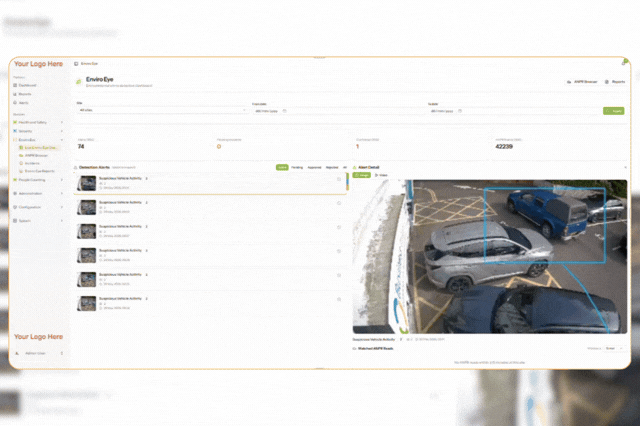Select the Latest alerts filter tab

click(x=282, y=167)
